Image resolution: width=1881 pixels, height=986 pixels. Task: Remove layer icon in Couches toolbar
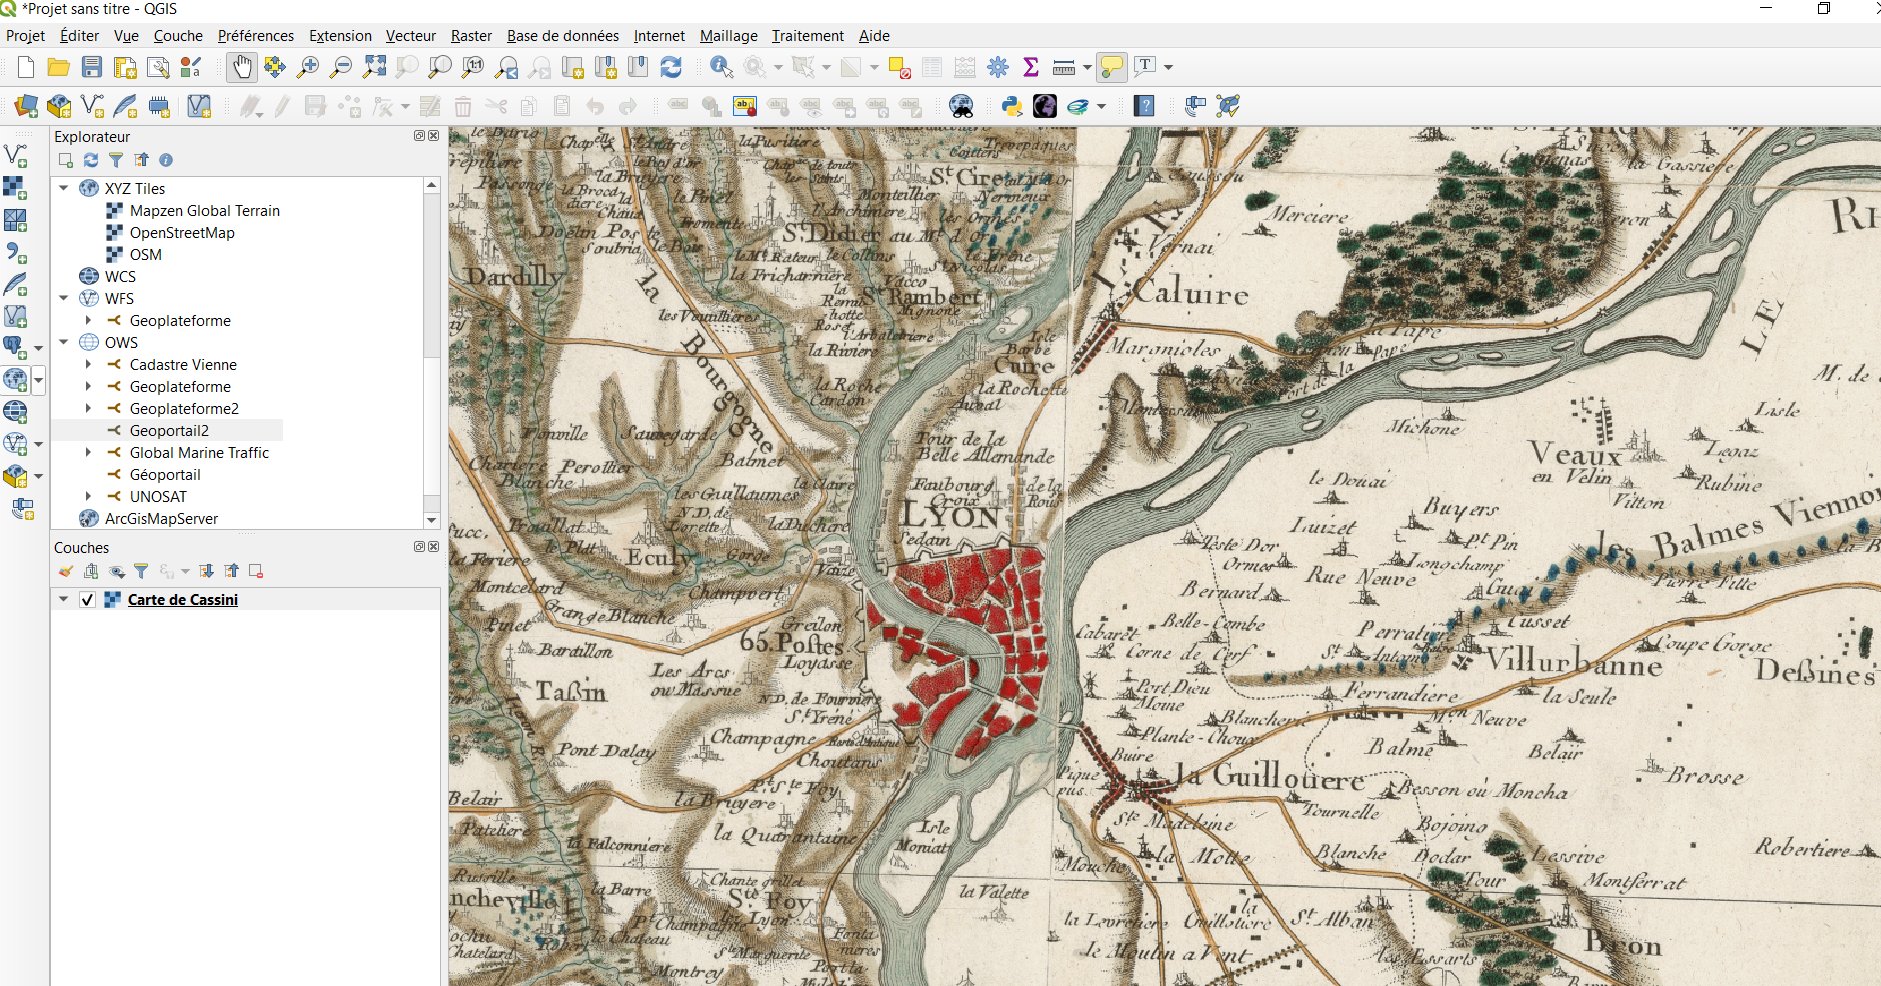(x=256, y=571)
